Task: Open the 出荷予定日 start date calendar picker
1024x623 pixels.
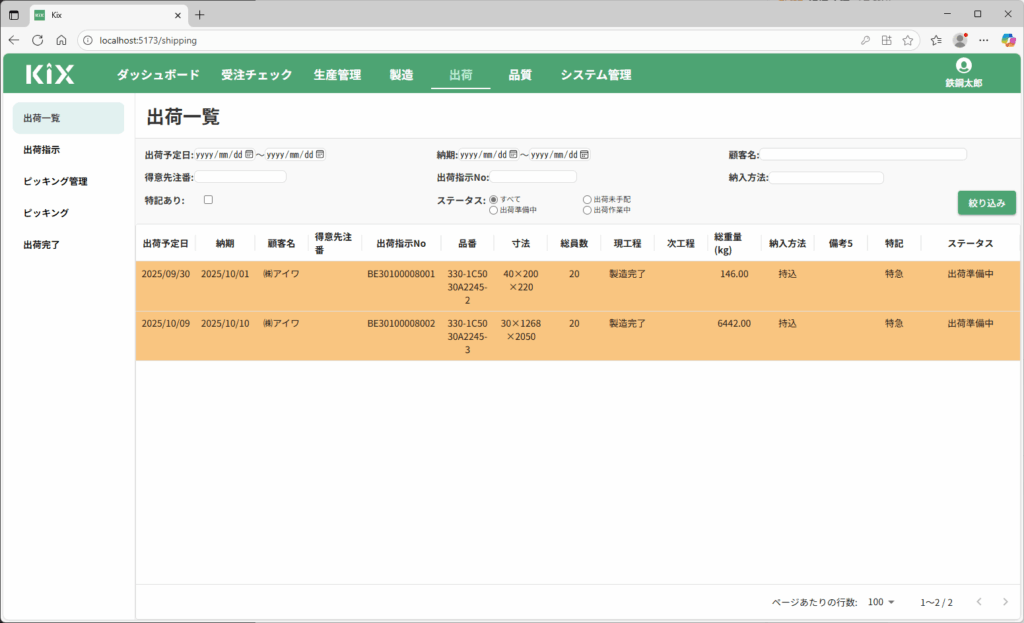Action: point(249,155)
